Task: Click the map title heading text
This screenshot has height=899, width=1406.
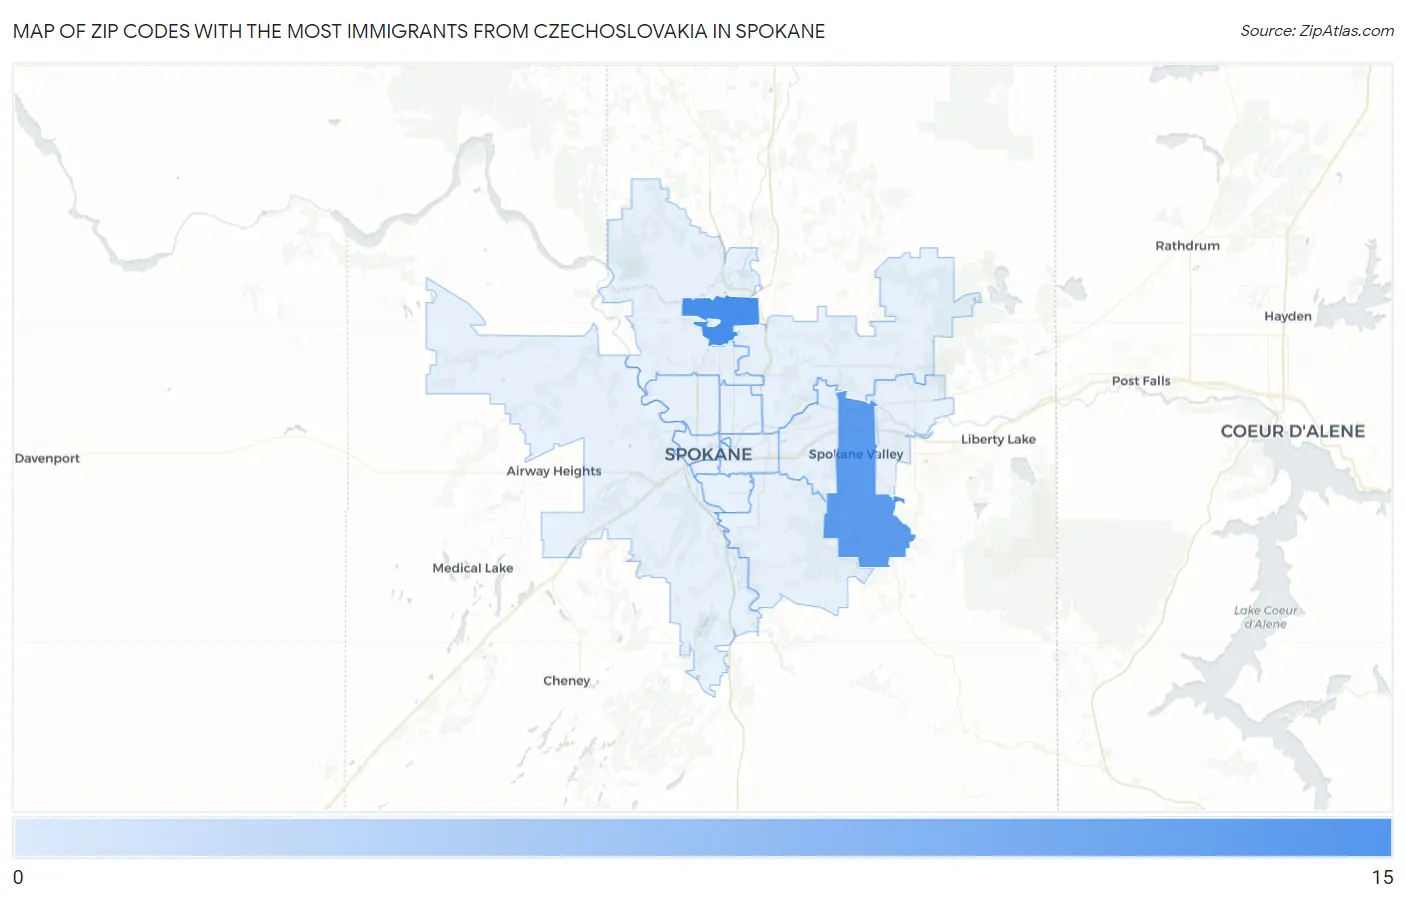Action: [x=419, y=31]
